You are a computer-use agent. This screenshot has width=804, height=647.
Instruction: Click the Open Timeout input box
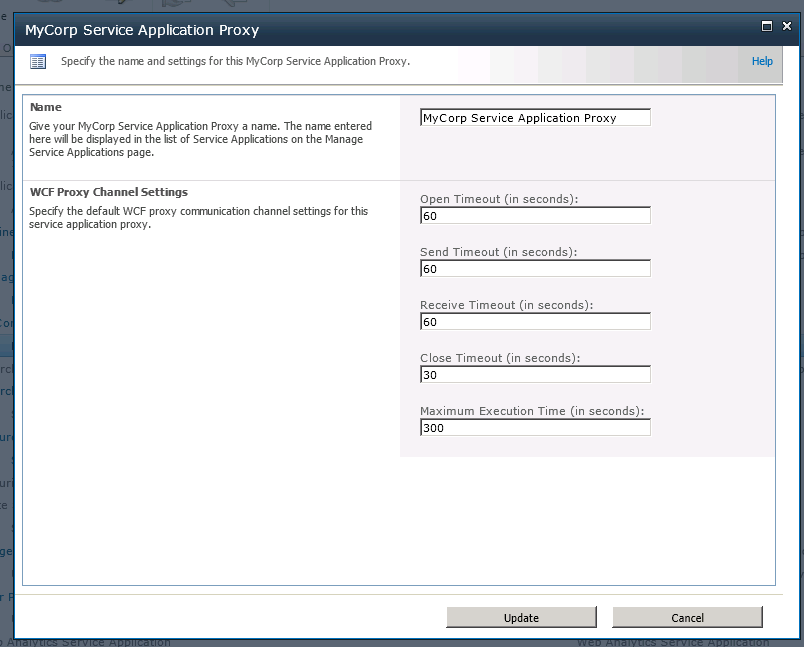pyautogui.click(x=535, y=216)
